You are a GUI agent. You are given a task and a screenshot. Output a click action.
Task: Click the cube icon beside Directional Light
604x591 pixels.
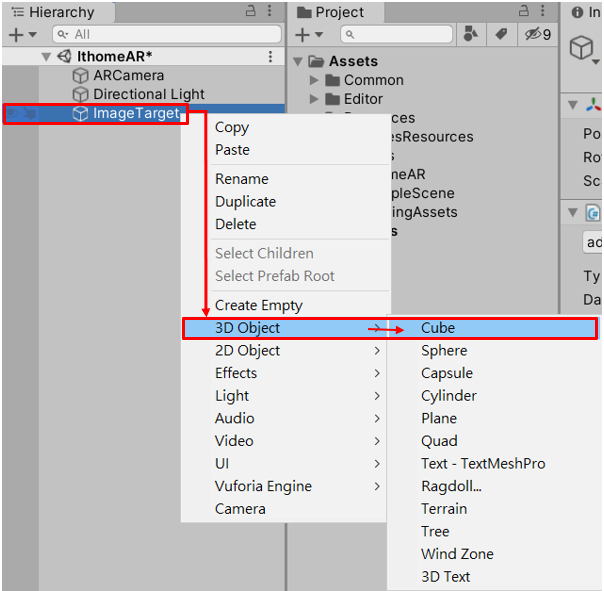tap(81, 94)
